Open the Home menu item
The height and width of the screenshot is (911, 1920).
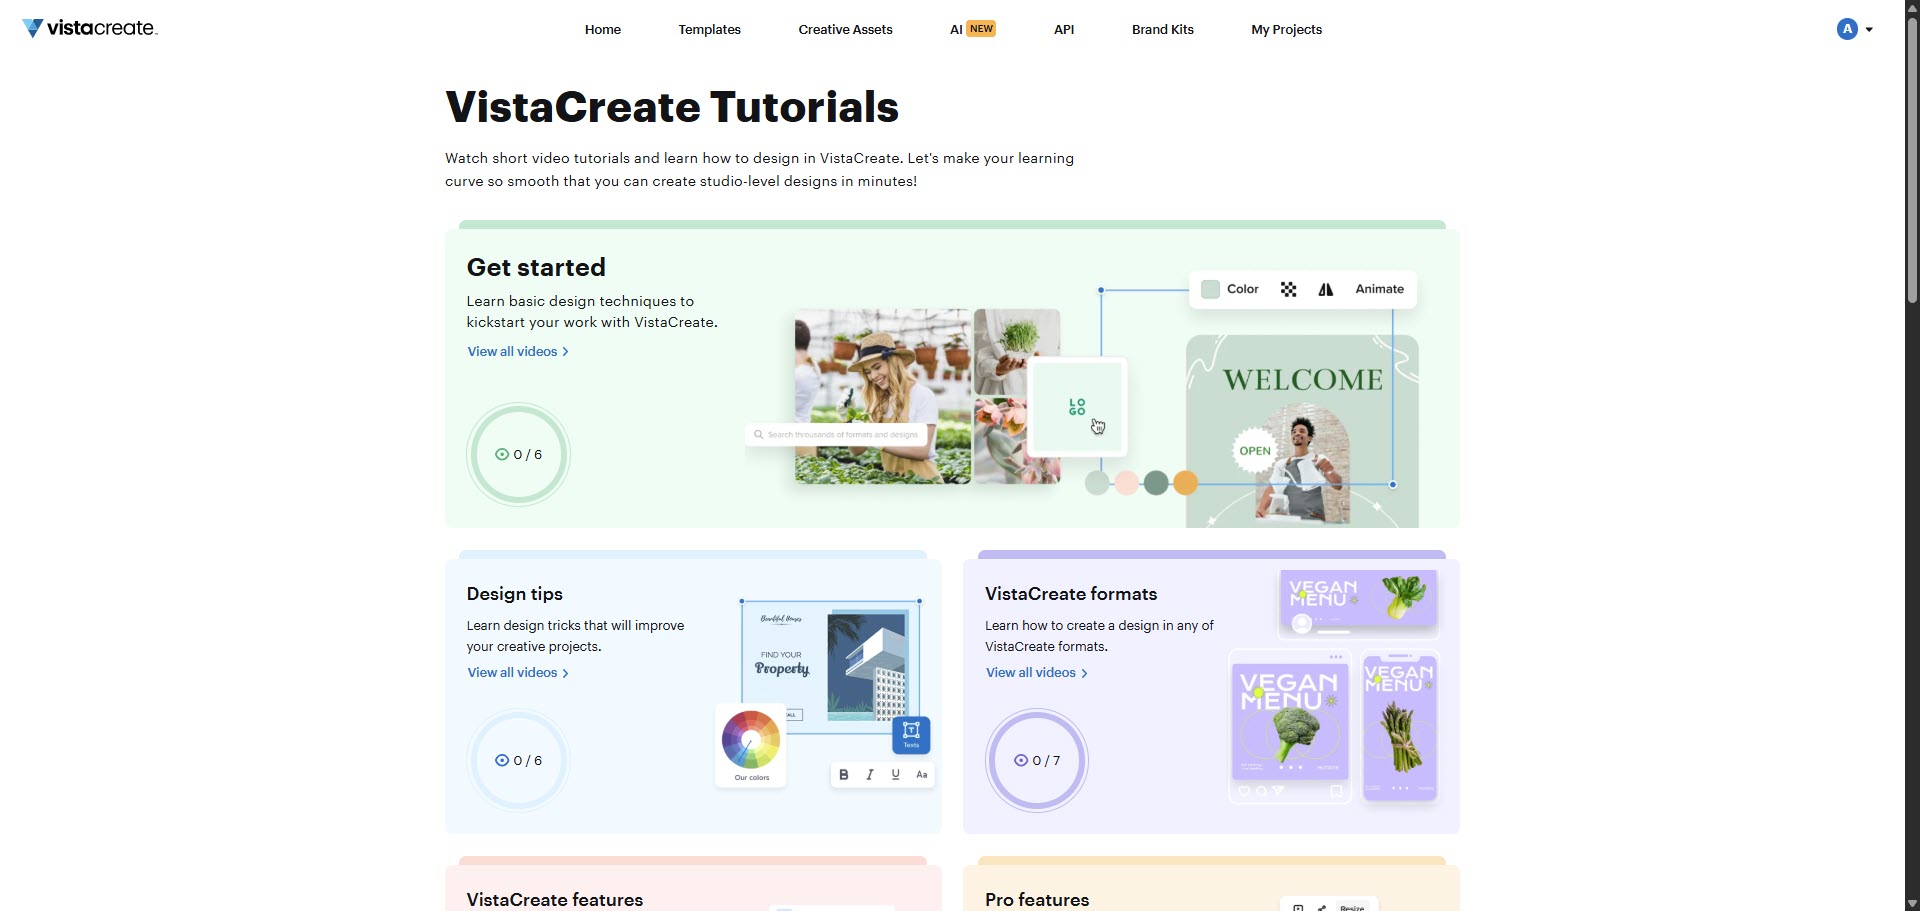pos(603,29)
